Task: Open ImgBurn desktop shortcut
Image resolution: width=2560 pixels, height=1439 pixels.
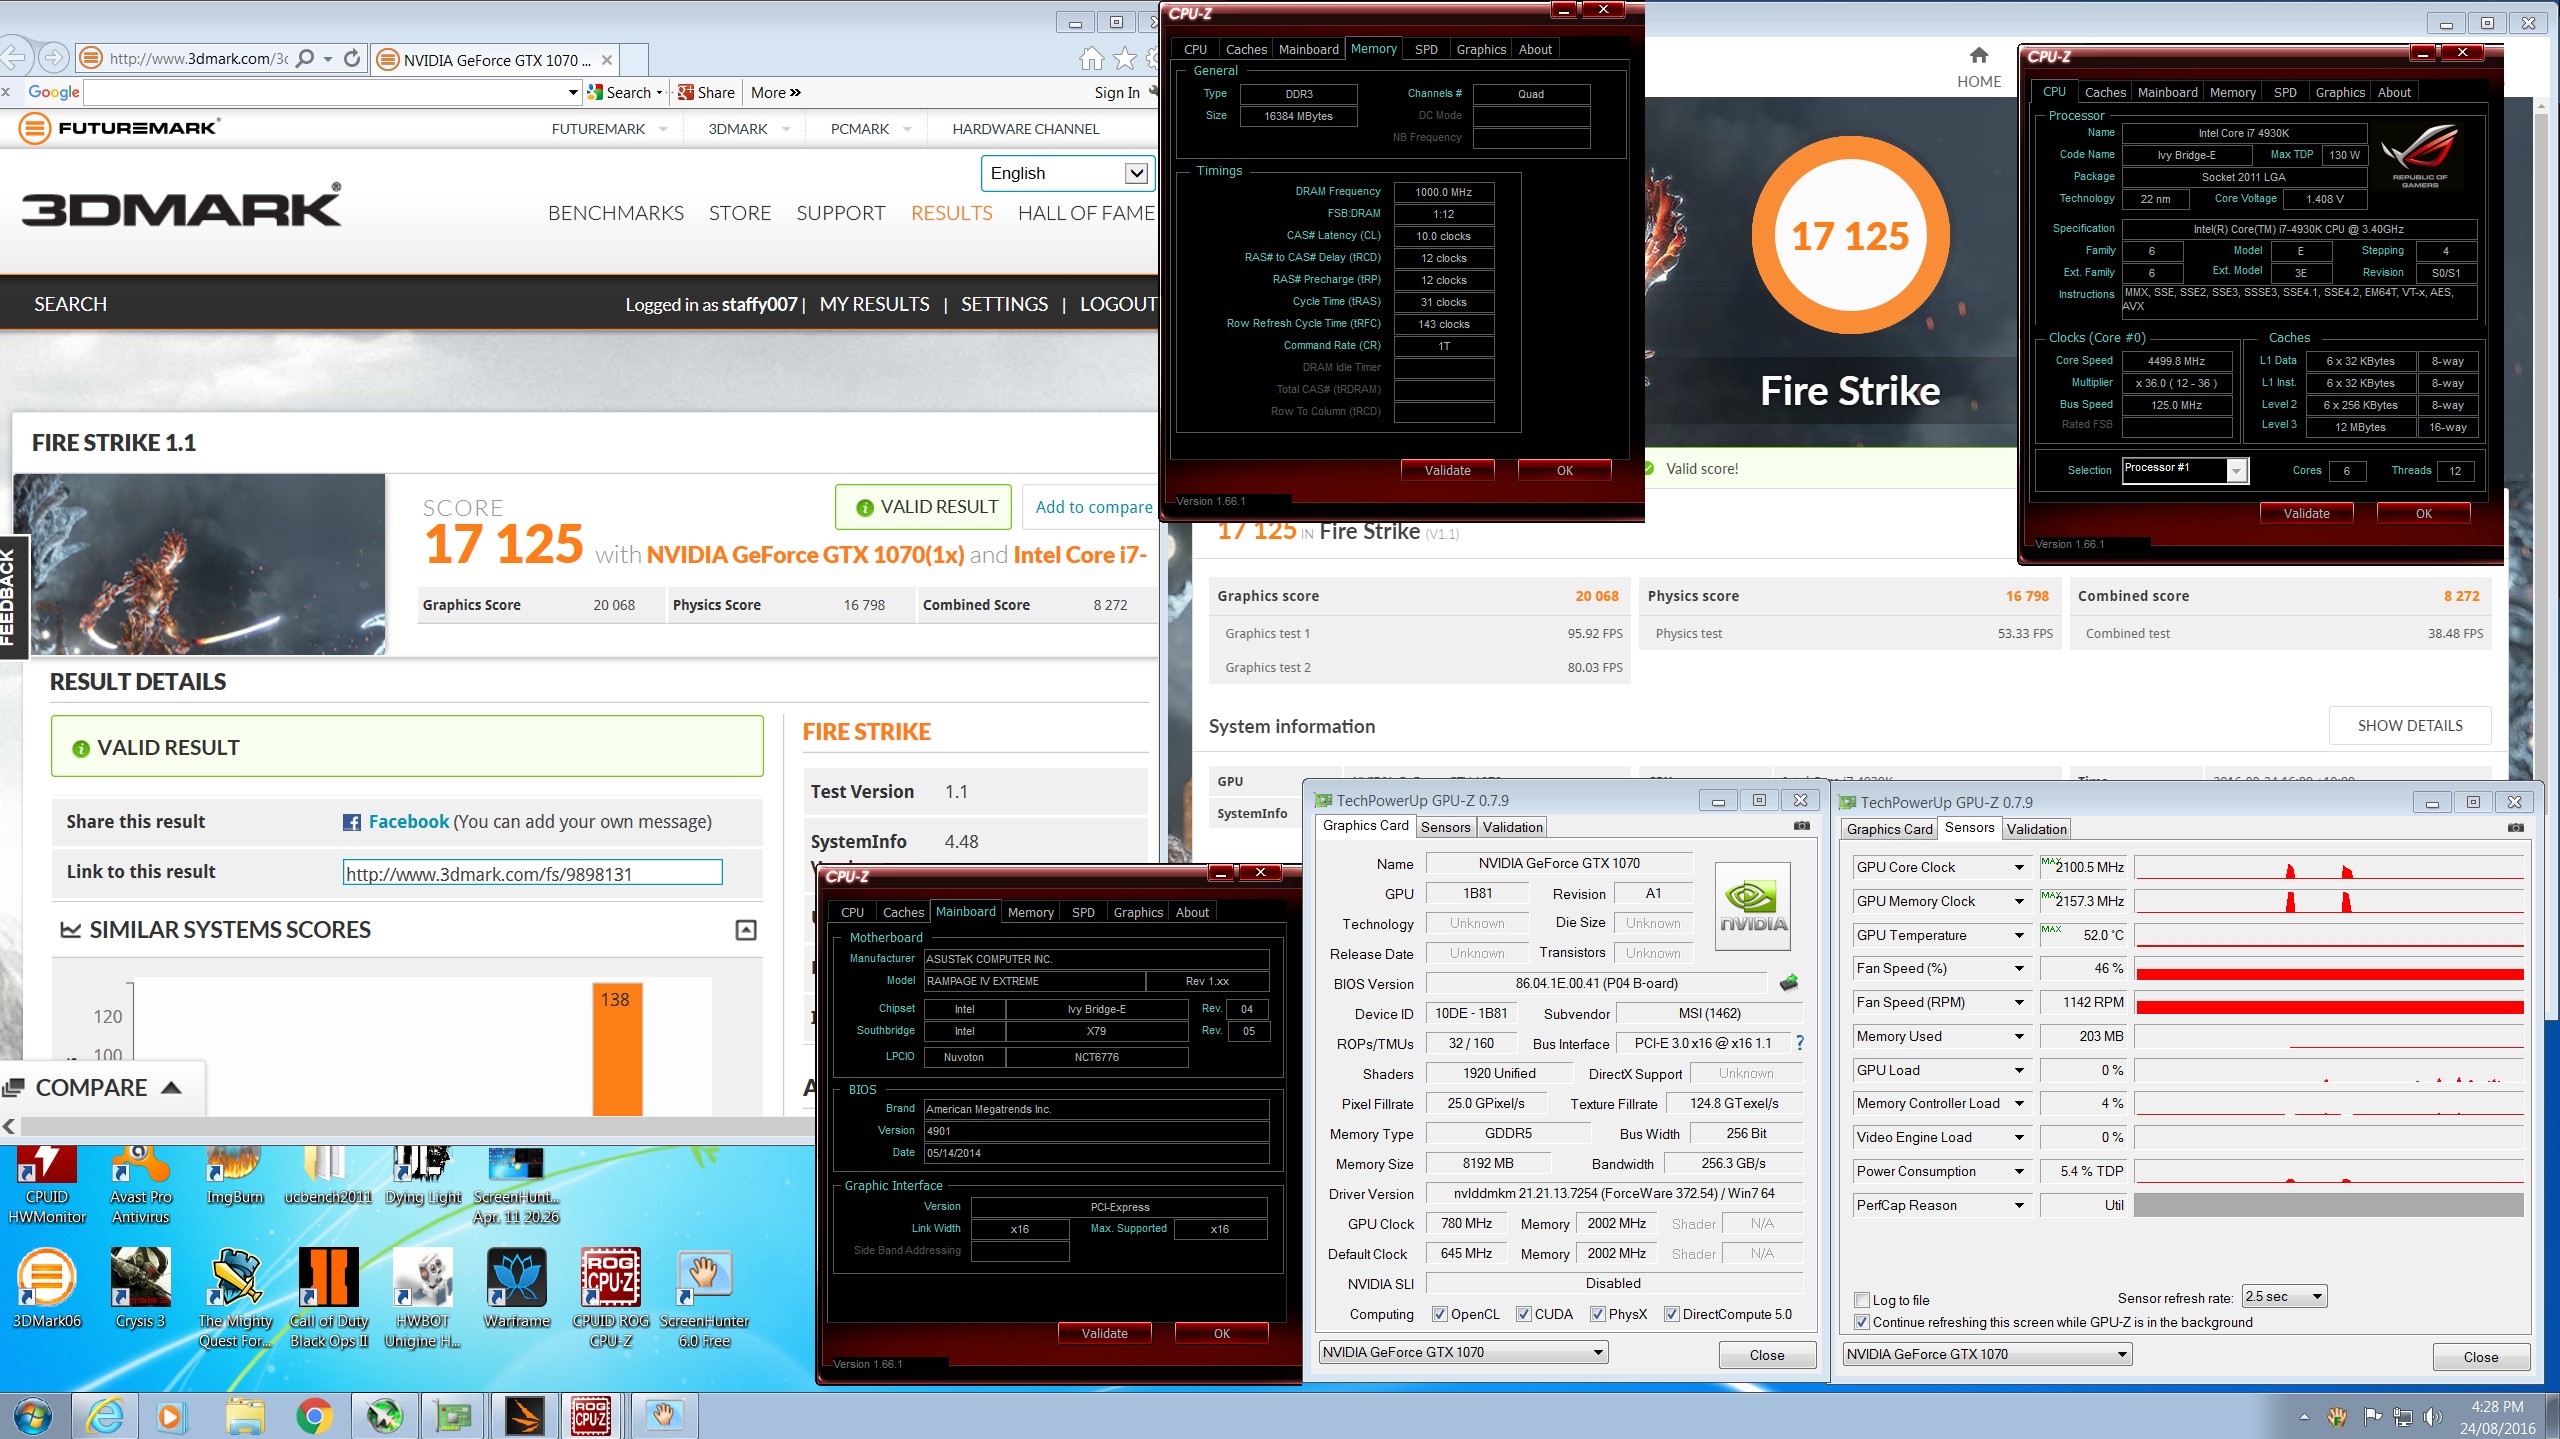Action: pyautogui.click(x=234, y=1177)
